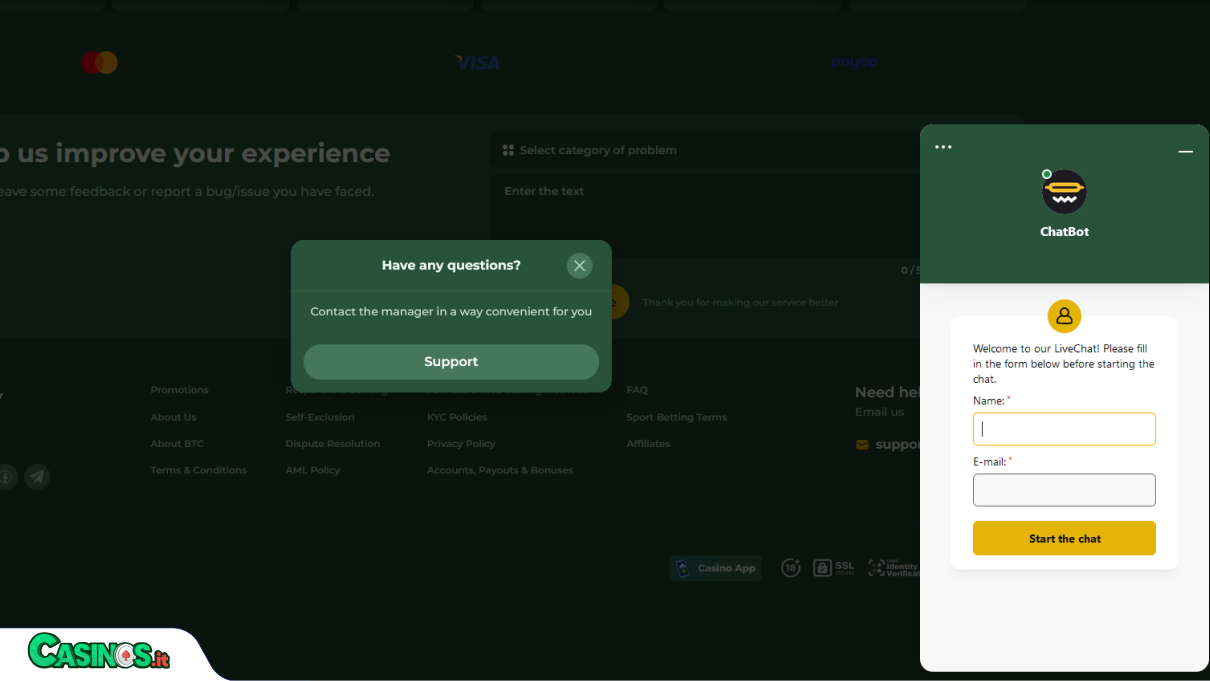The height and width of the screenshot is (681, 1210).
Task: Close the 'Have any questions?' popup
Action: coord(580,265)
